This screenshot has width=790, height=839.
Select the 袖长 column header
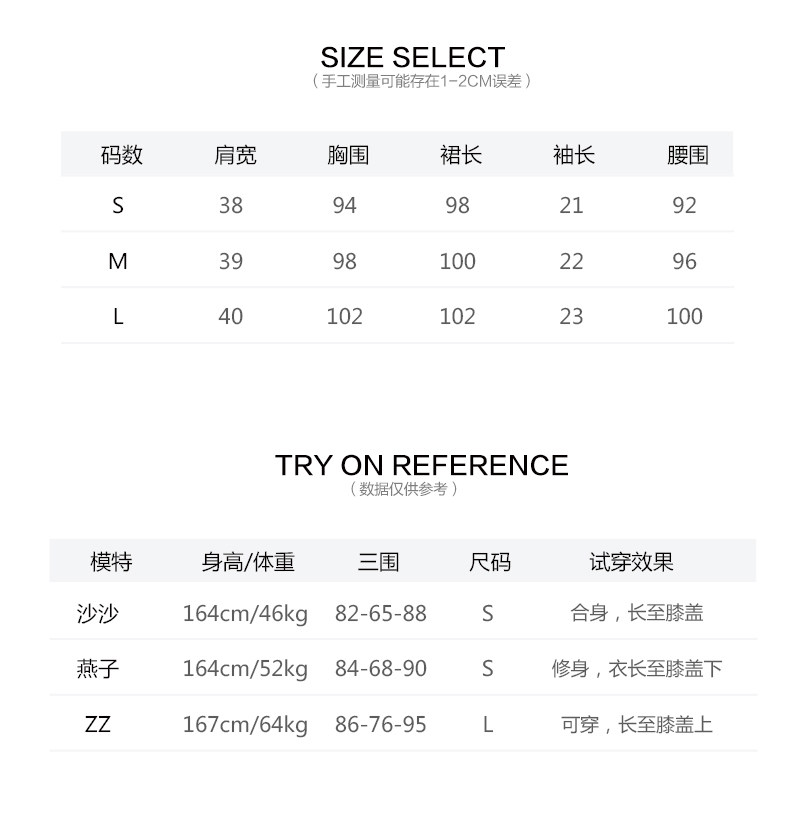pyautogui.click(x=574, y=155)
